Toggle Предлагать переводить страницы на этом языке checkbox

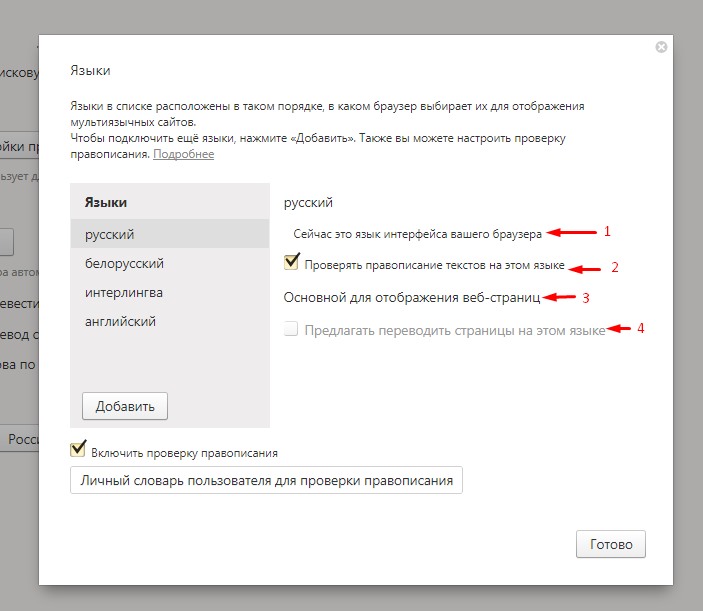click(x=291, y=329)
